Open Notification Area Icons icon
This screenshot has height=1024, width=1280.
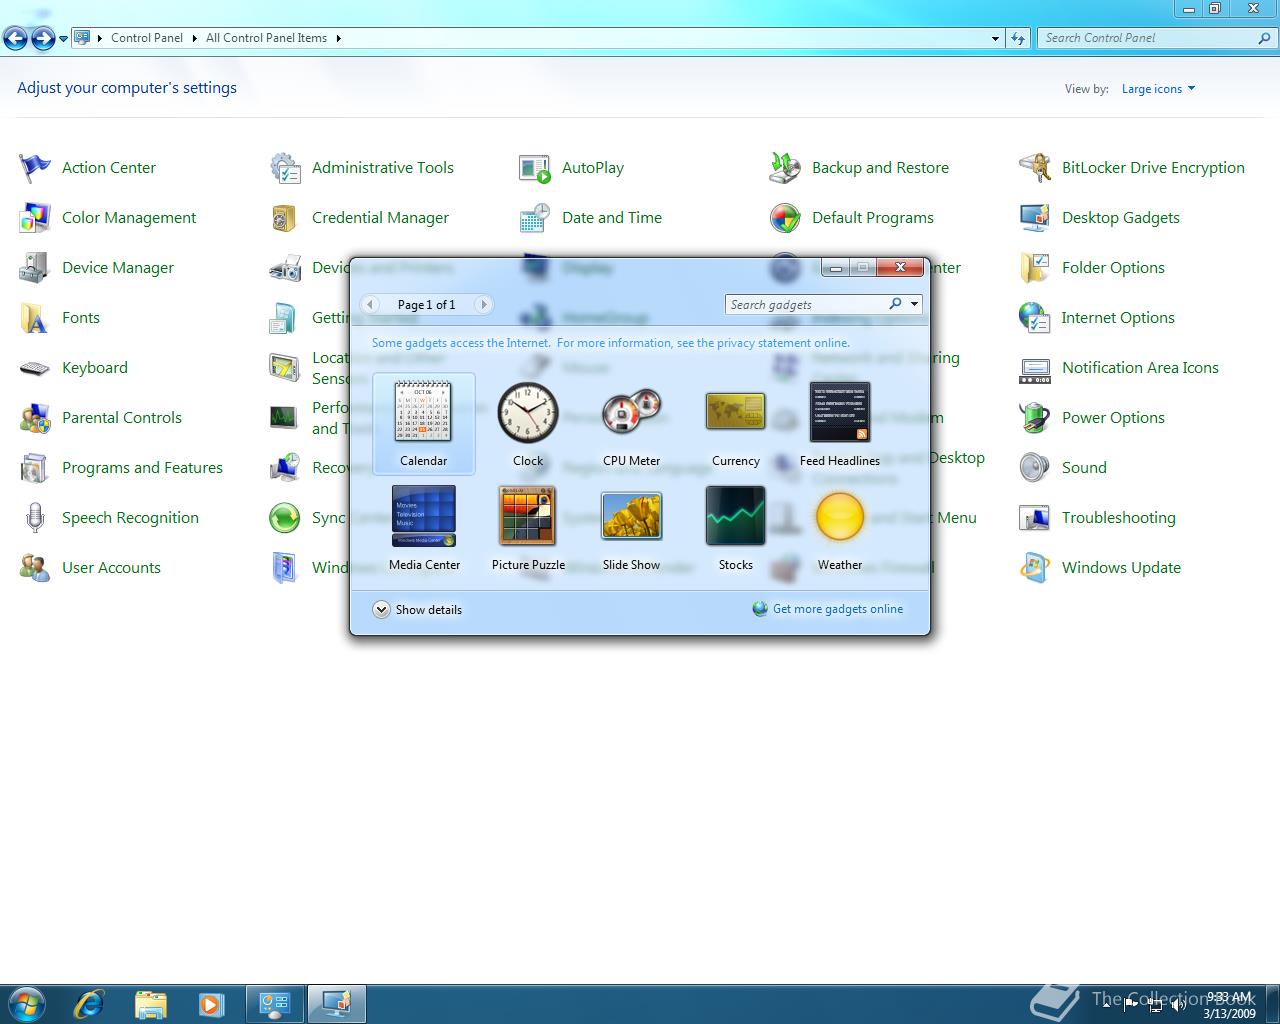click(x=1035, y=370)
